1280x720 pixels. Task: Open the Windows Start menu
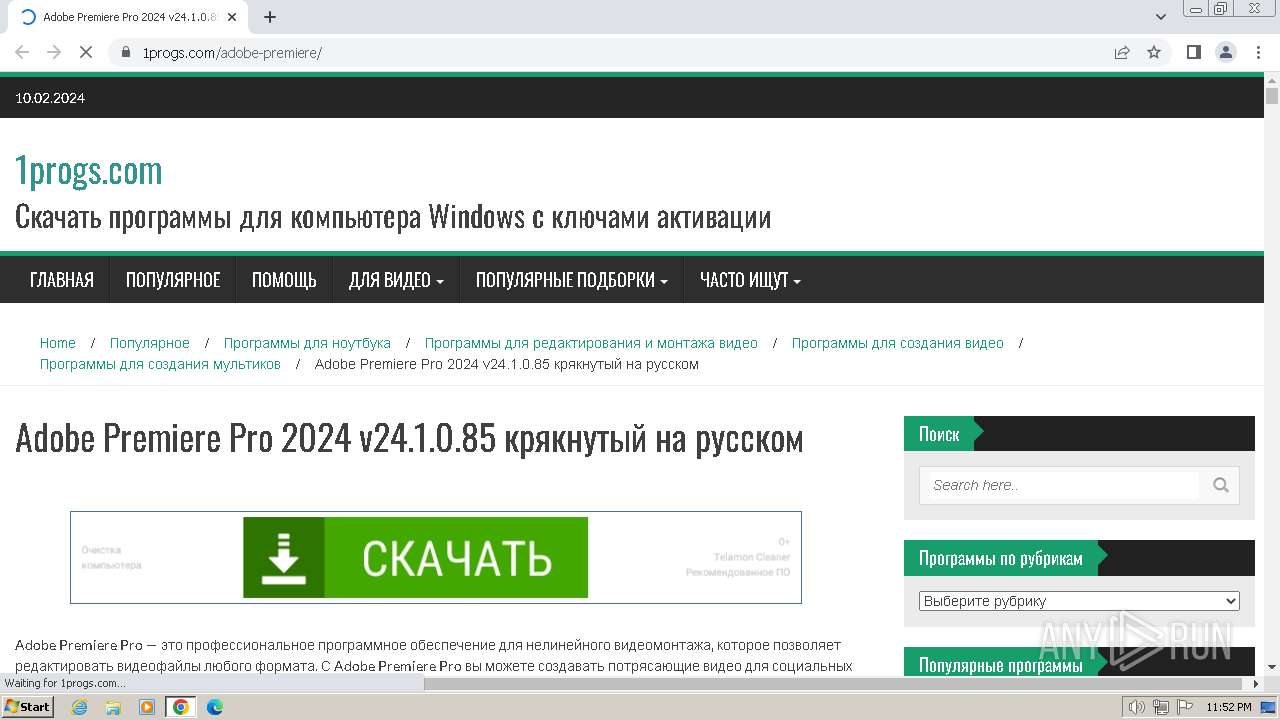pos(27,707)
